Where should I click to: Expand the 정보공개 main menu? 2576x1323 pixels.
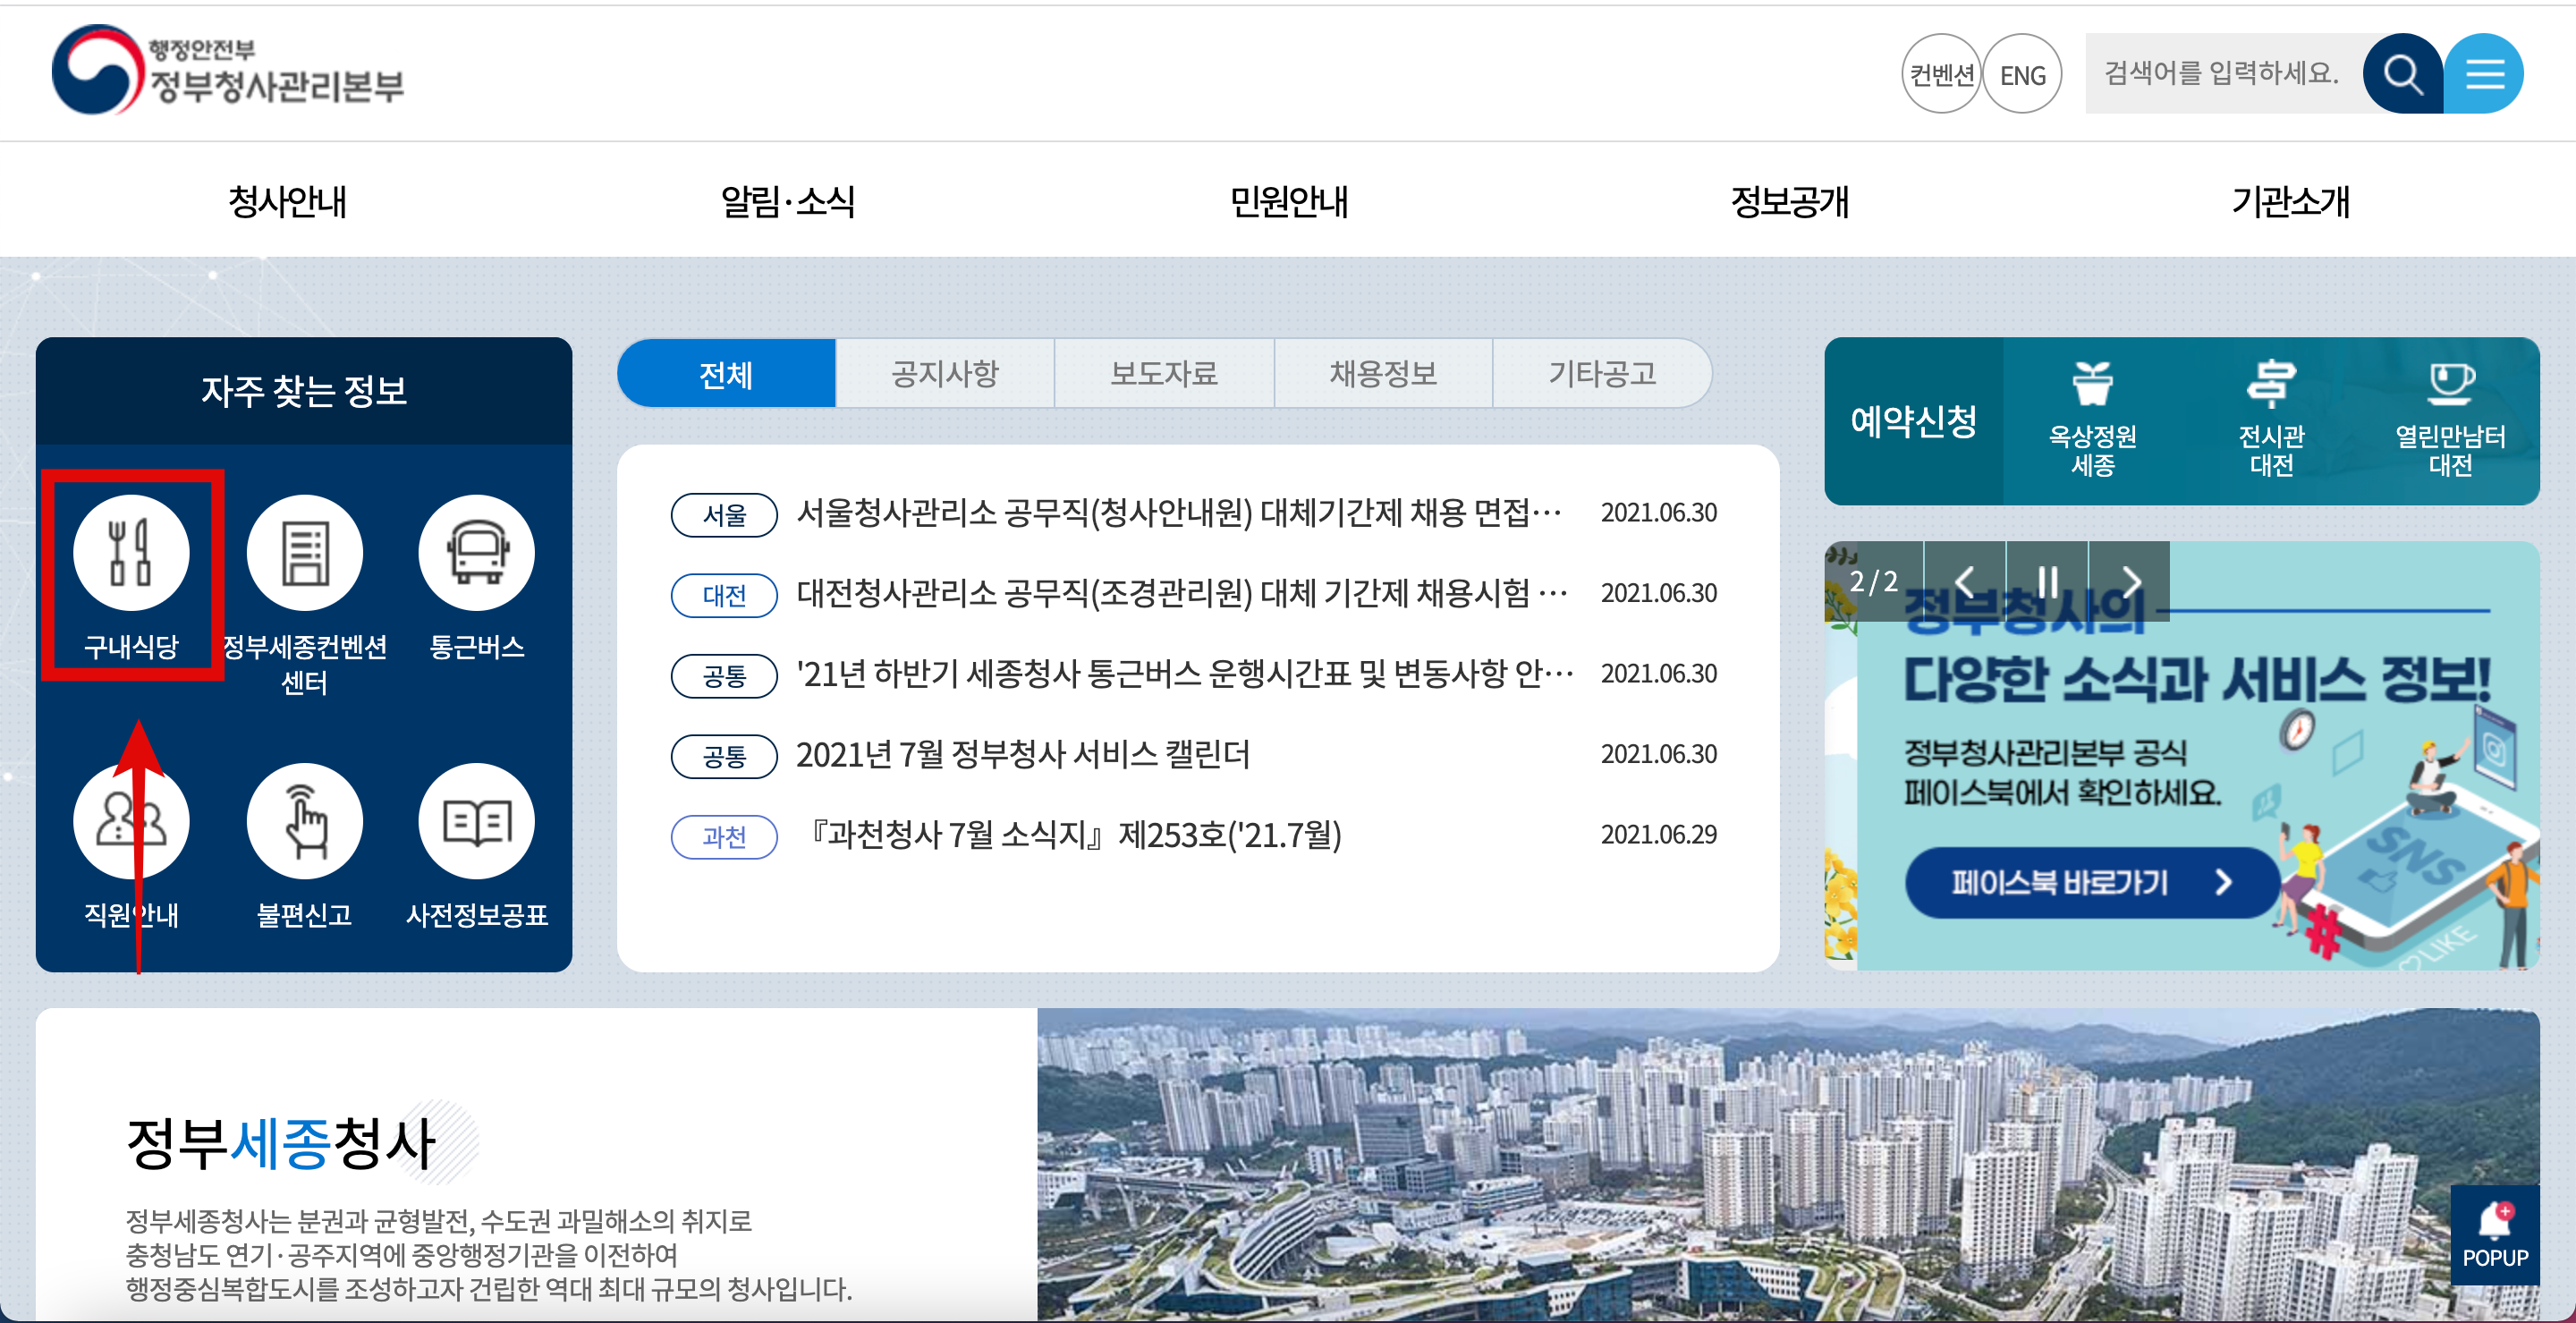point(1789,201)
